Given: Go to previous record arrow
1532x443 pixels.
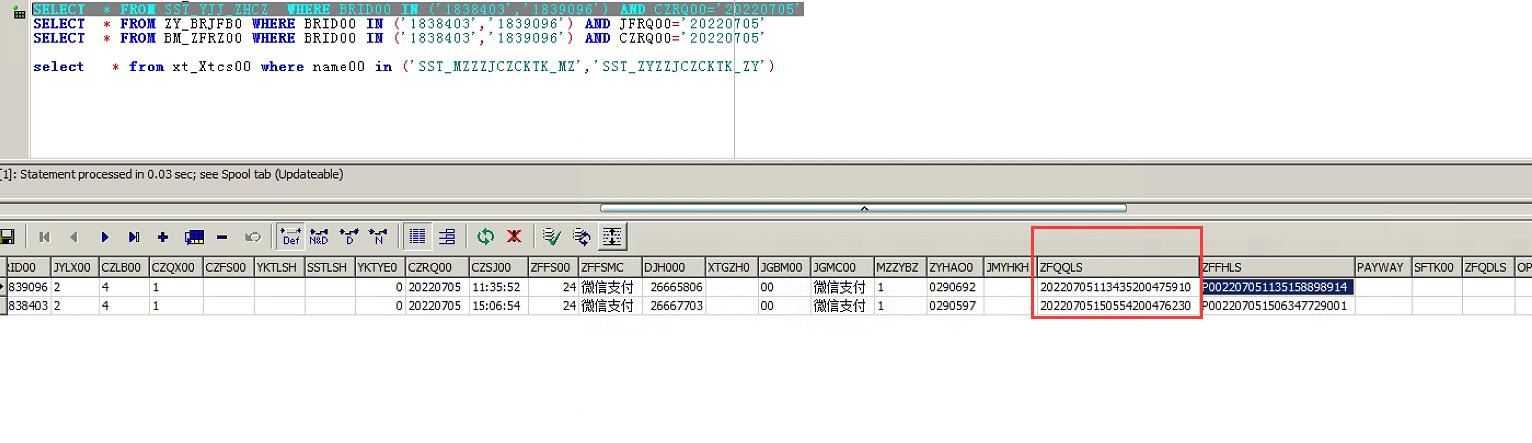Looking at the screenshot, I should (x=74, y=237).
